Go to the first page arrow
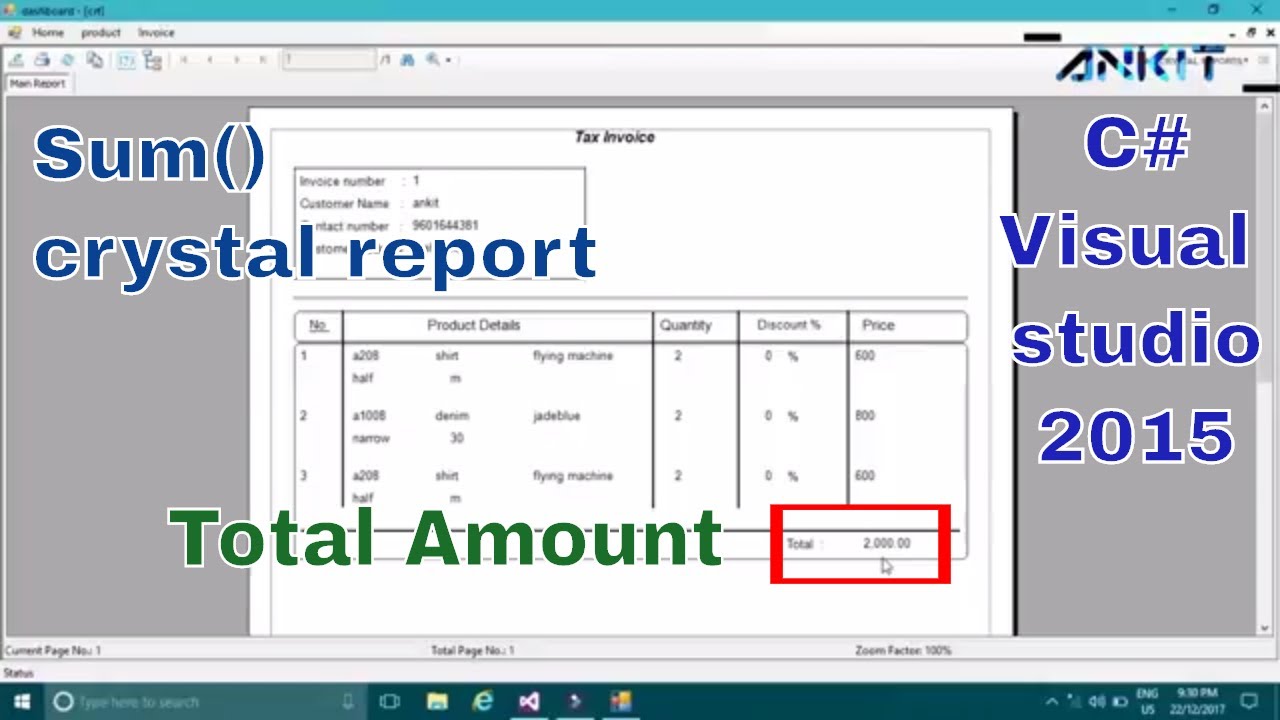Image resolution: width=1280 pixels, height=720 pixels. pyautogui.click(x=184, y=60)
